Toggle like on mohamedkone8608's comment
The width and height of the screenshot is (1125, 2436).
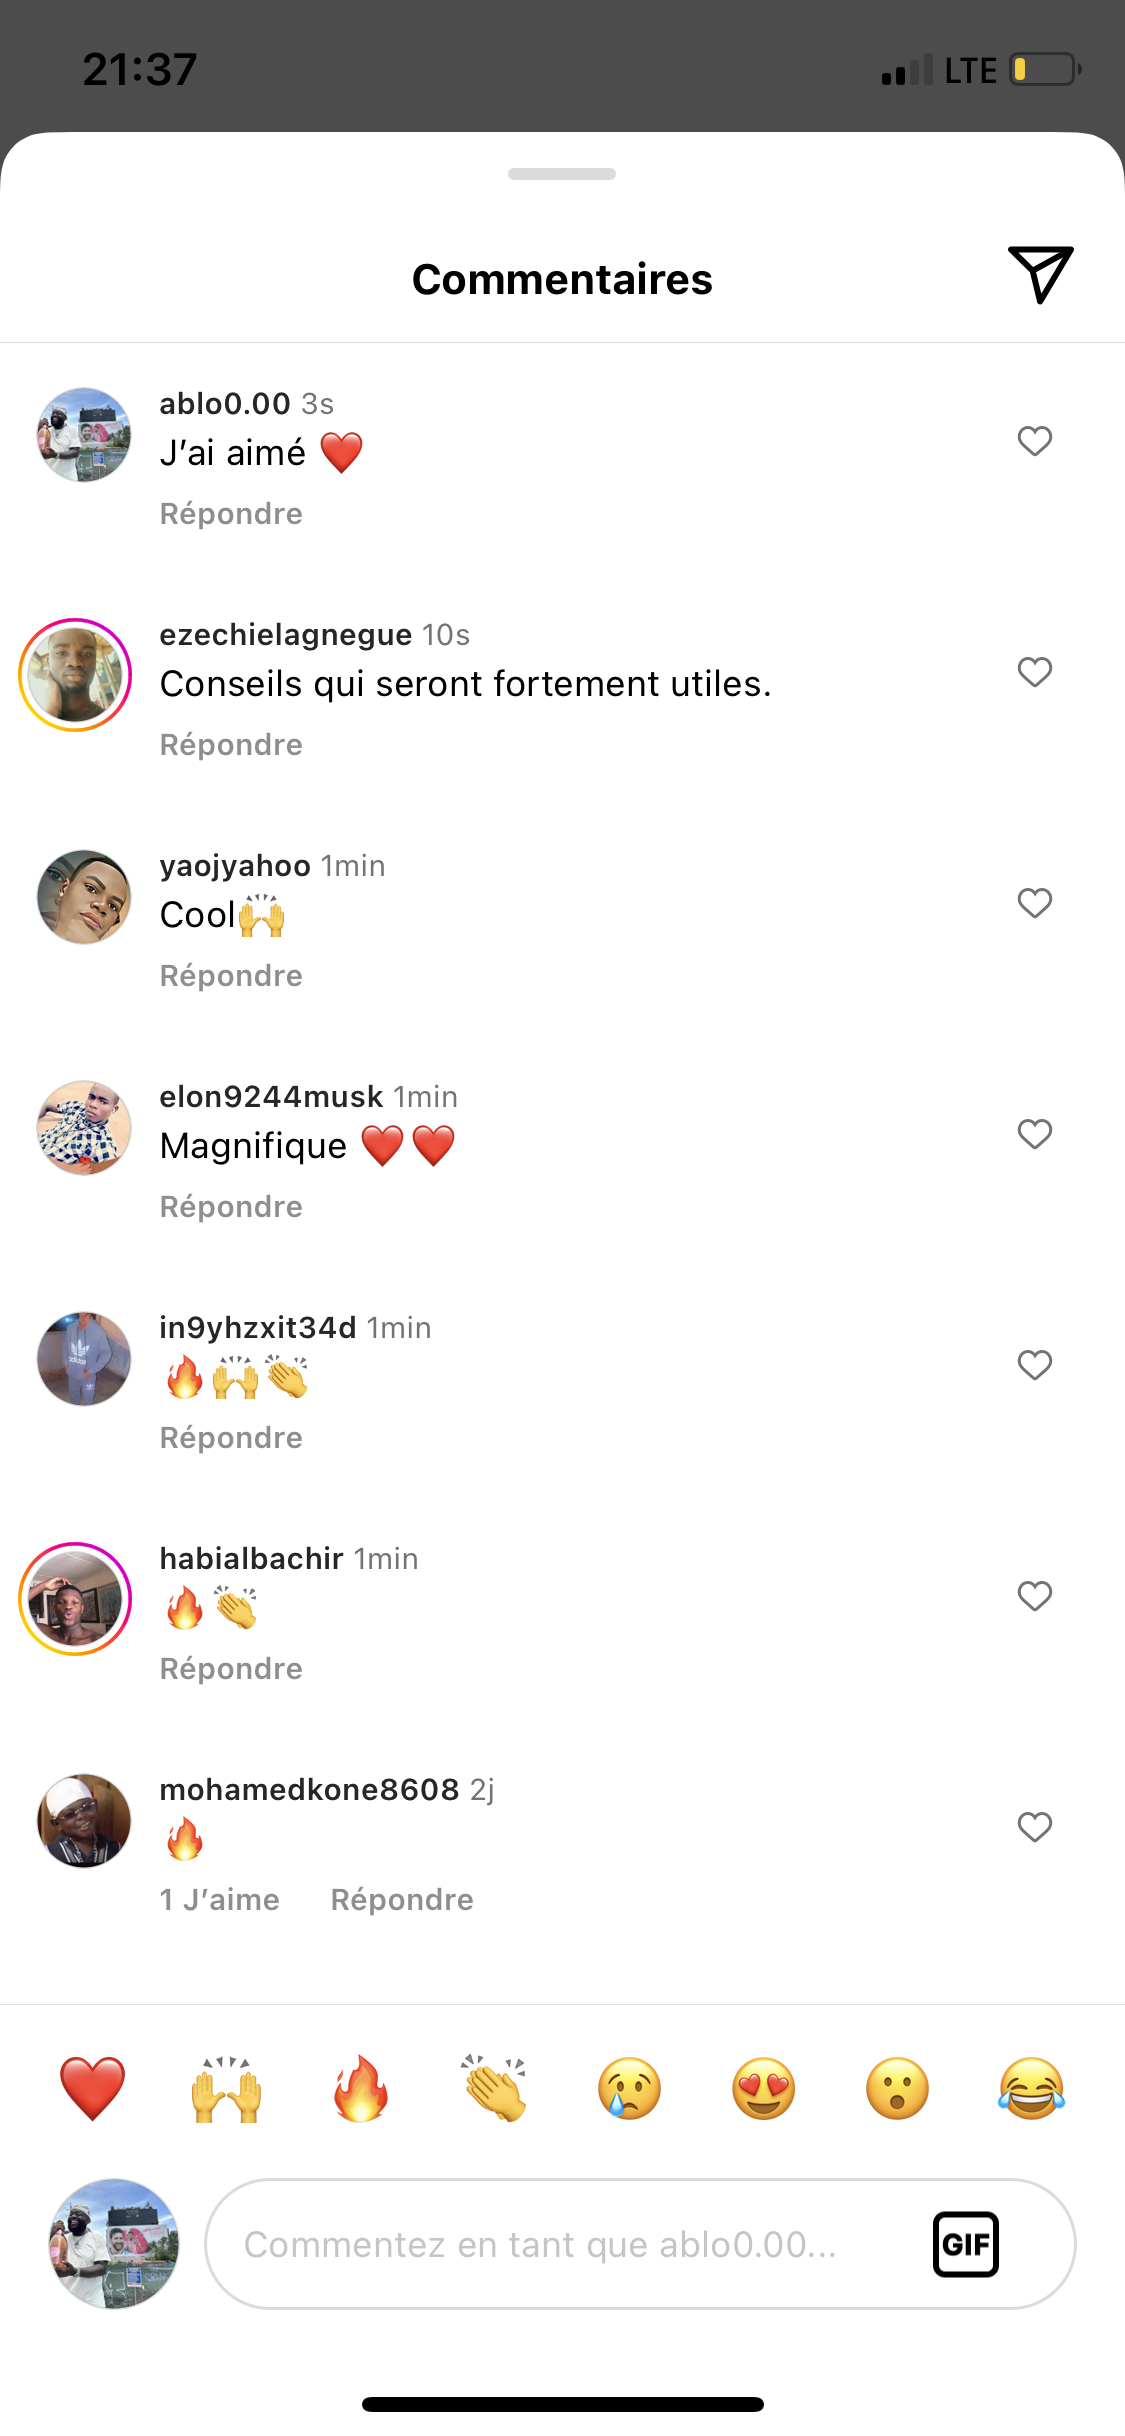1034,1827
